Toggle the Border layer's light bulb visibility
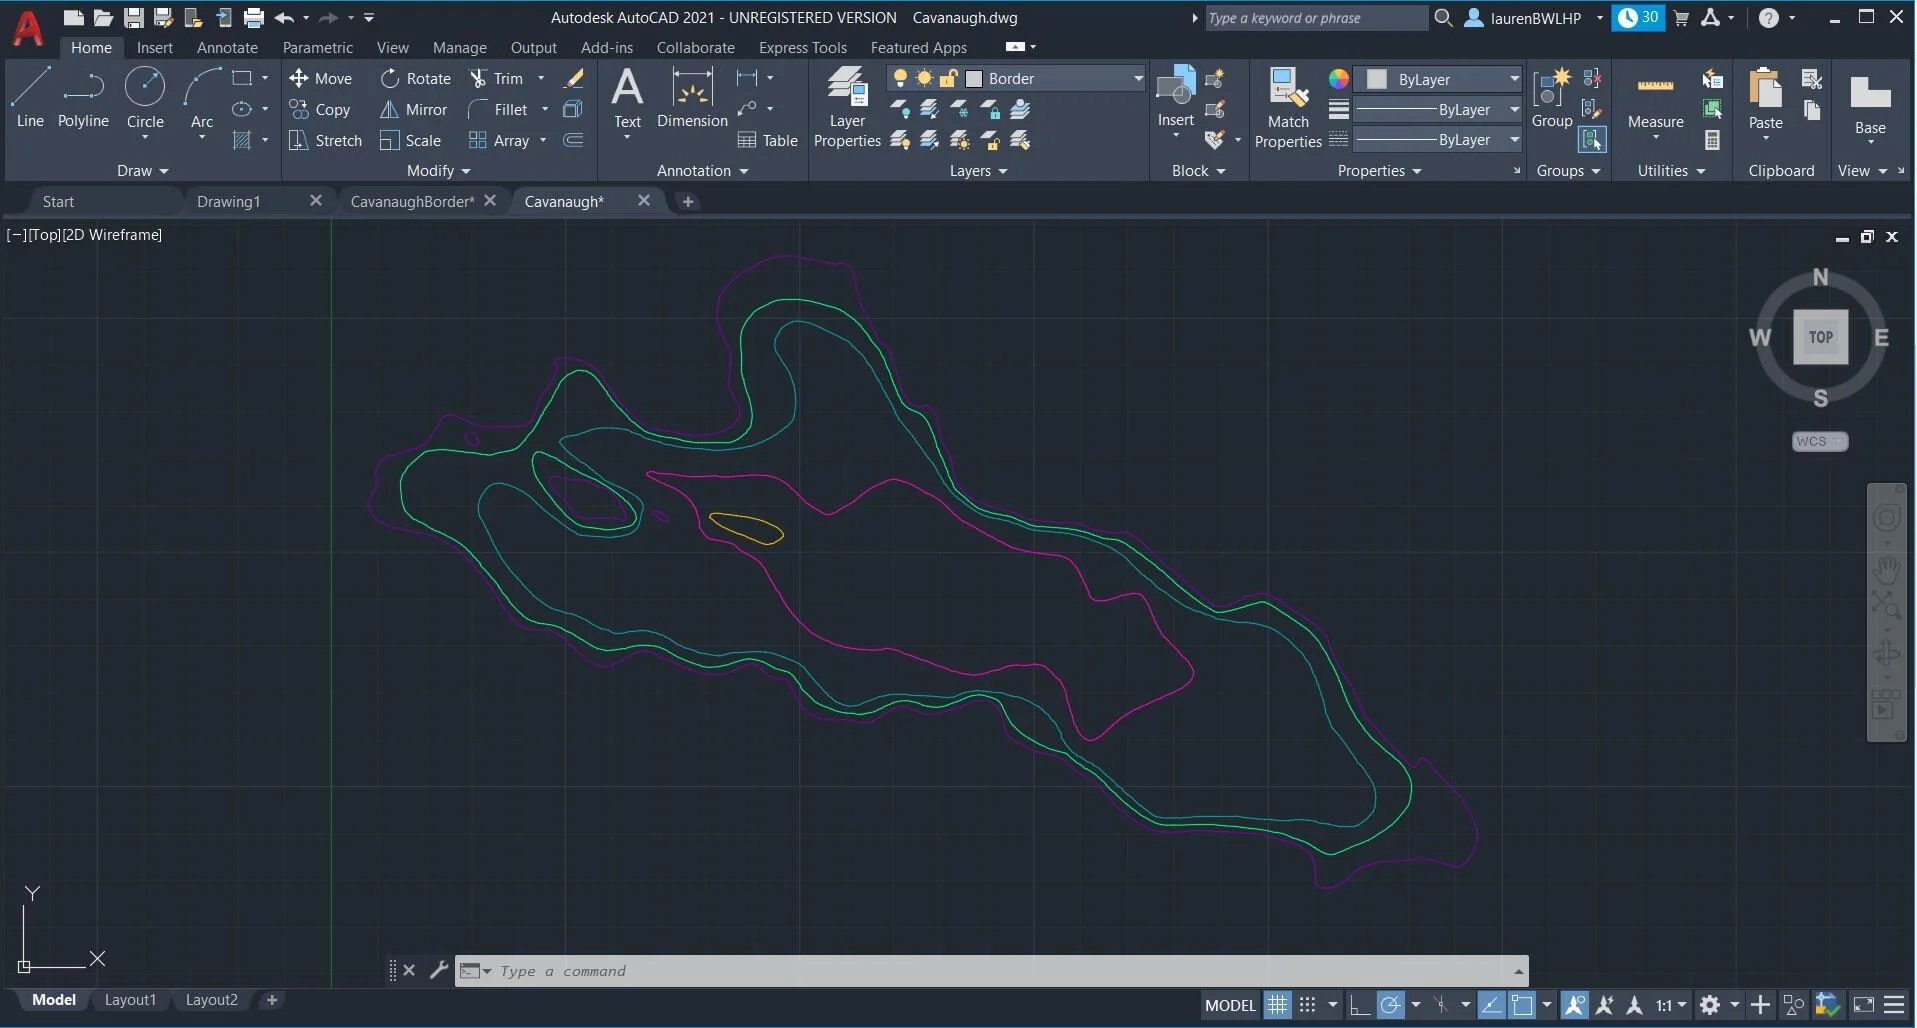Image resolution: width=1917 pixels, height=1028 pixels. pos(901,77)
